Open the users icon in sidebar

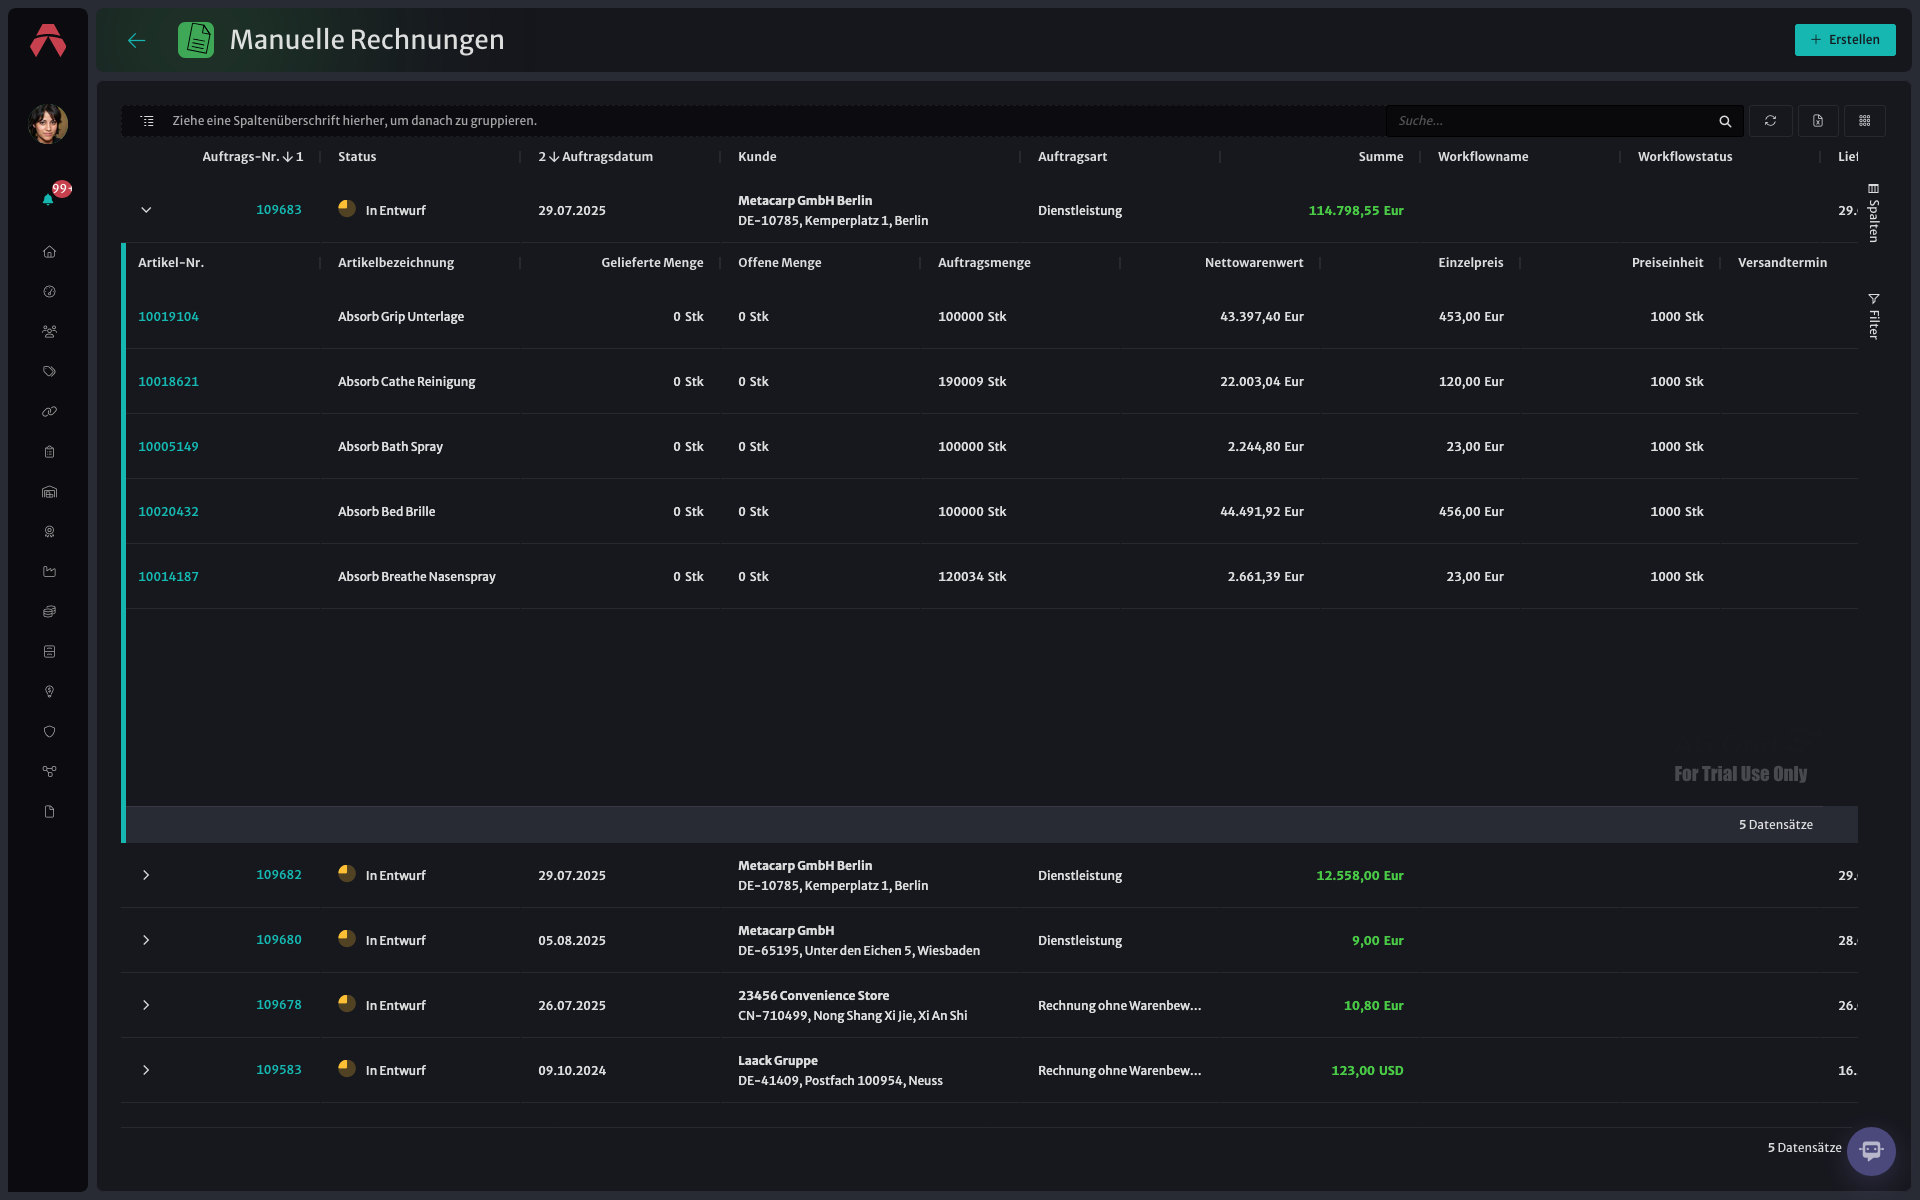point(49,332)
